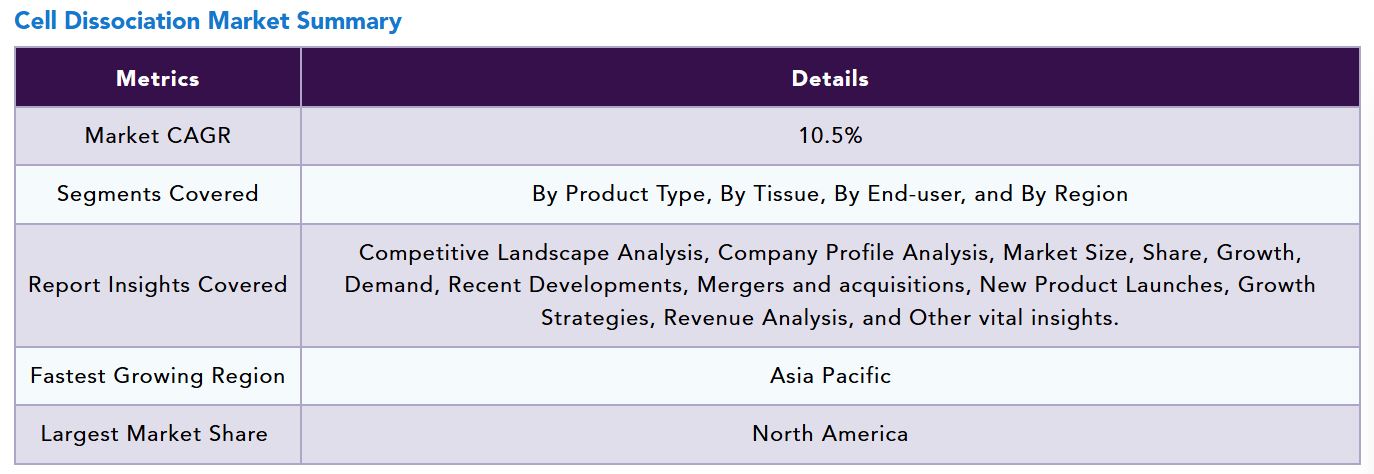
Task: Select the Metrics column header
Action: tap(158, 78)
